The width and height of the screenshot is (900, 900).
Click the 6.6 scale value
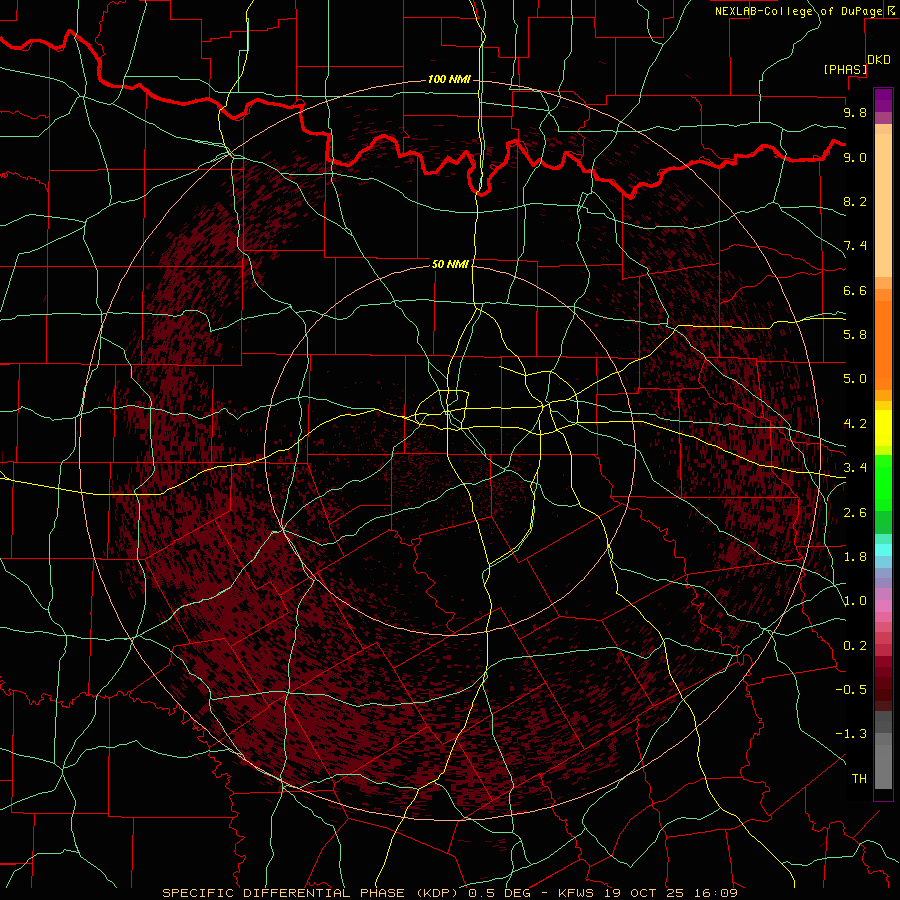pos(855,290)
